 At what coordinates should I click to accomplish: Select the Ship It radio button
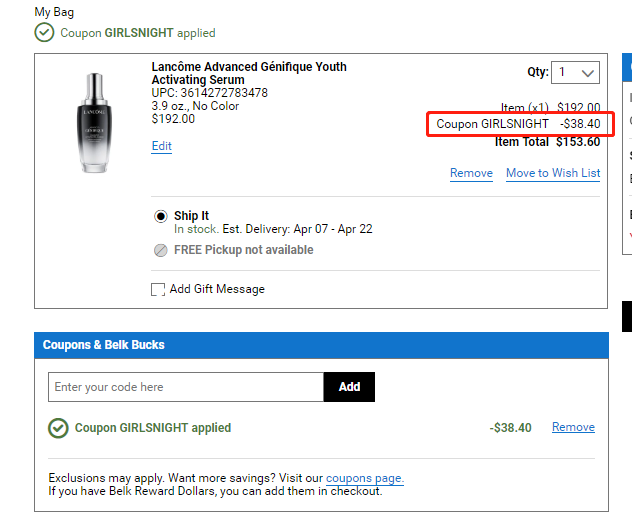(161, 216)
